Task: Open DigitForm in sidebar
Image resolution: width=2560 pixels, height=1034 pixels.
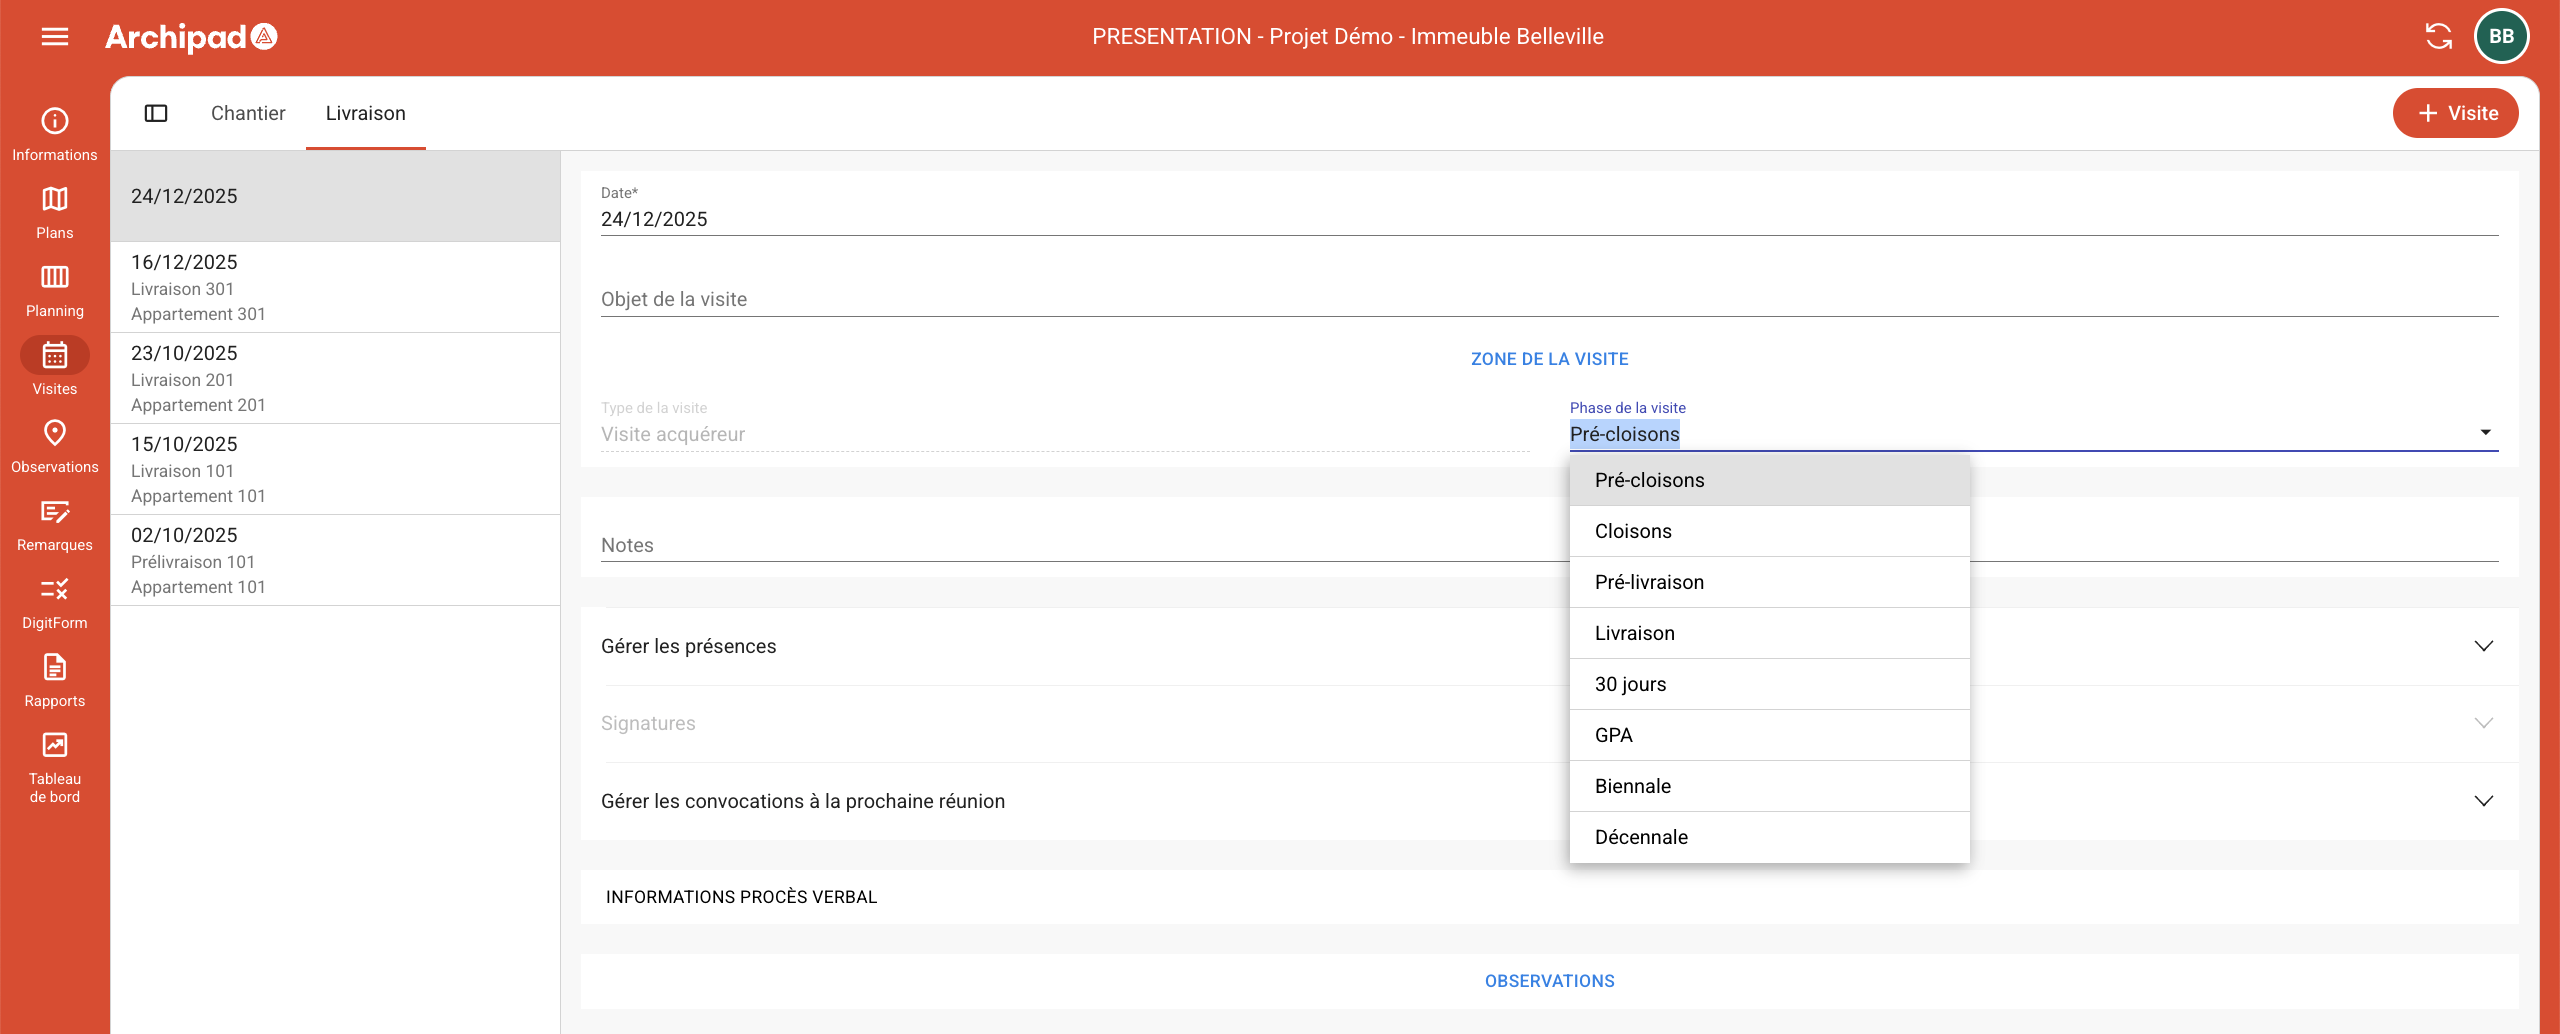Action: point(55,602)
